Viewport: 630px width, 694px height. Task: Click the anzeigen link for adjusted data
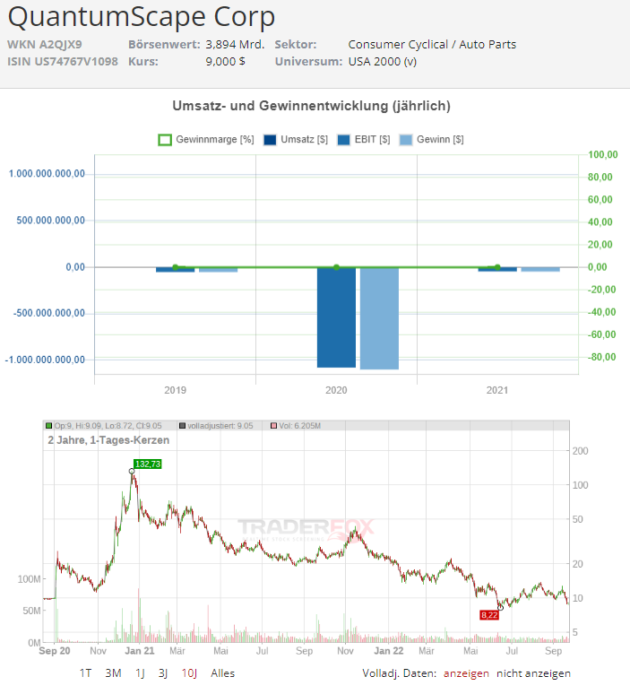pyautogui.click(x=466, y=674)
